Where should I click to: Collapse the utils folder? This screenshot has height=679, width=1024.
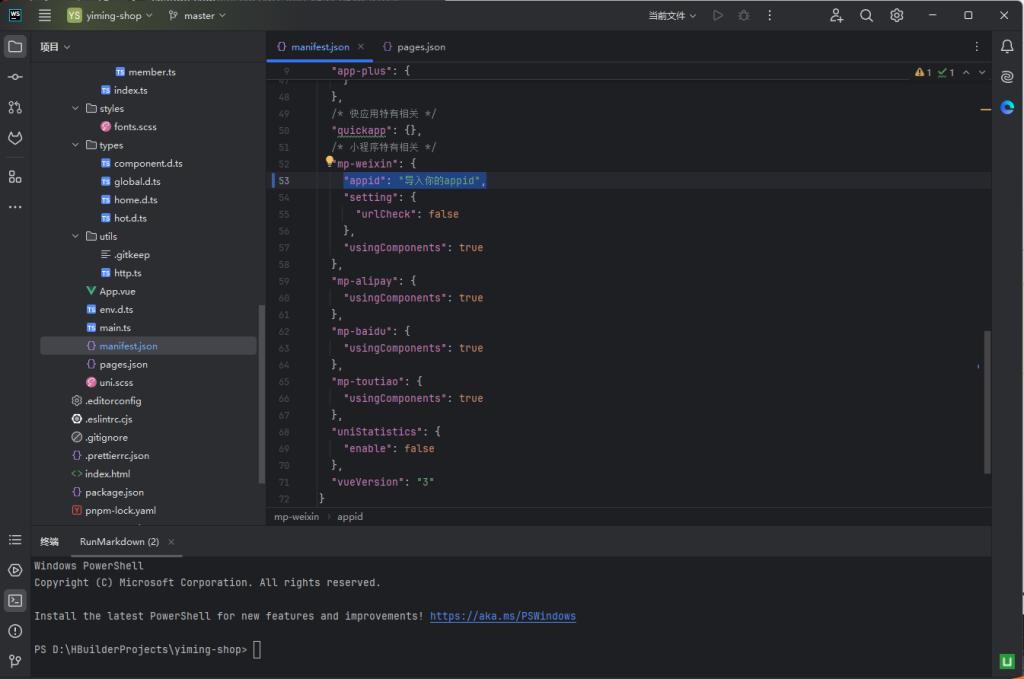(76, 236)
